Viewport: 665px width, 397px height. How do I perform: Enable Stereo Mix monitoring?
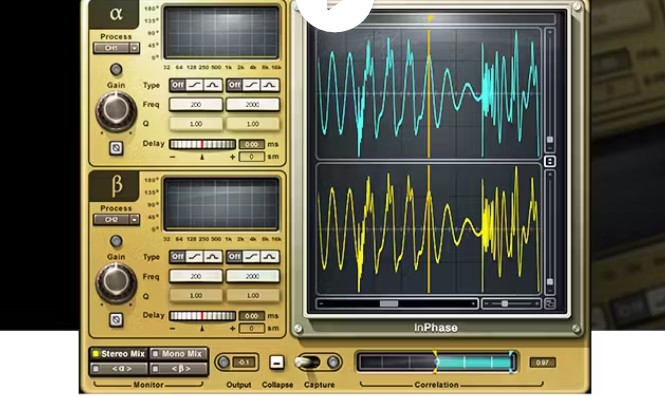[x=119, y=354]
